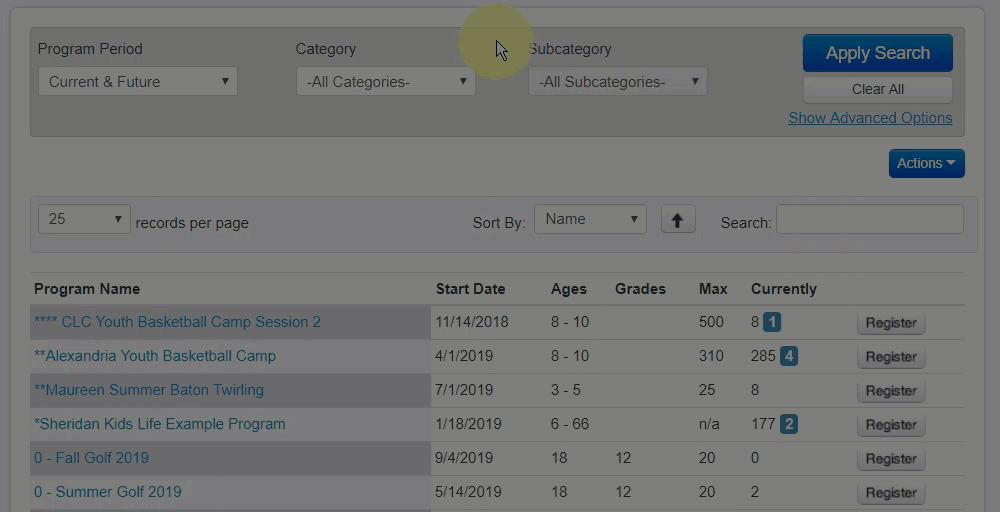Open the Sort By Name dropdown

tap(590, 219)
